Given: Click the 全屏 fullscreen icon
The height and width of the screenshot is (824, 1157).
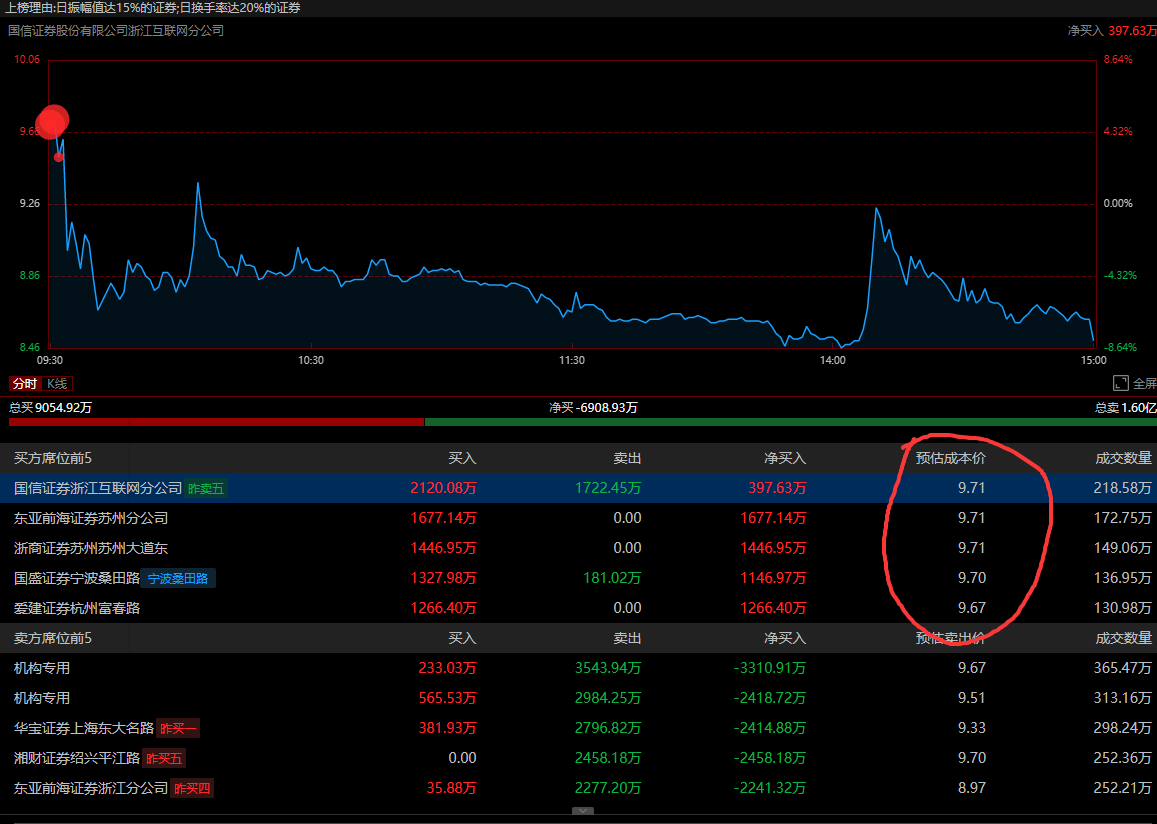Looking at the screenshot, I should [1121, 383].
